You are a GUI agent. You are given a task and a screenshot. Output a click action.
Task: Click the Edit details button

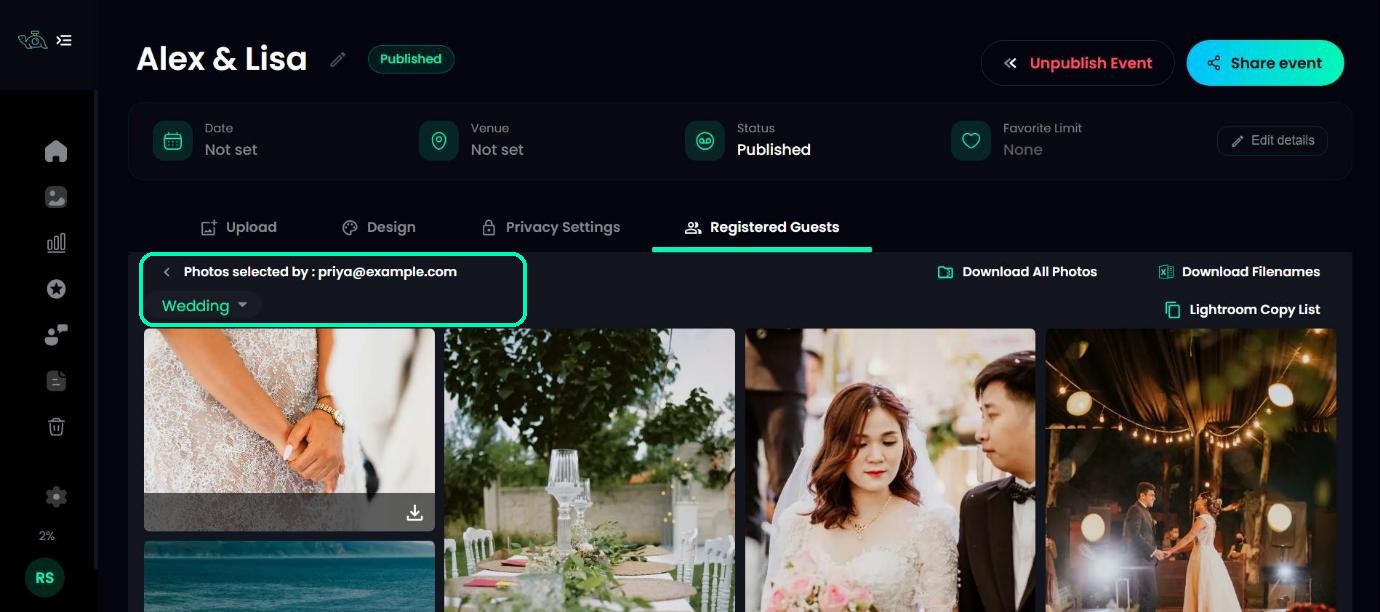pos(1272,141)
